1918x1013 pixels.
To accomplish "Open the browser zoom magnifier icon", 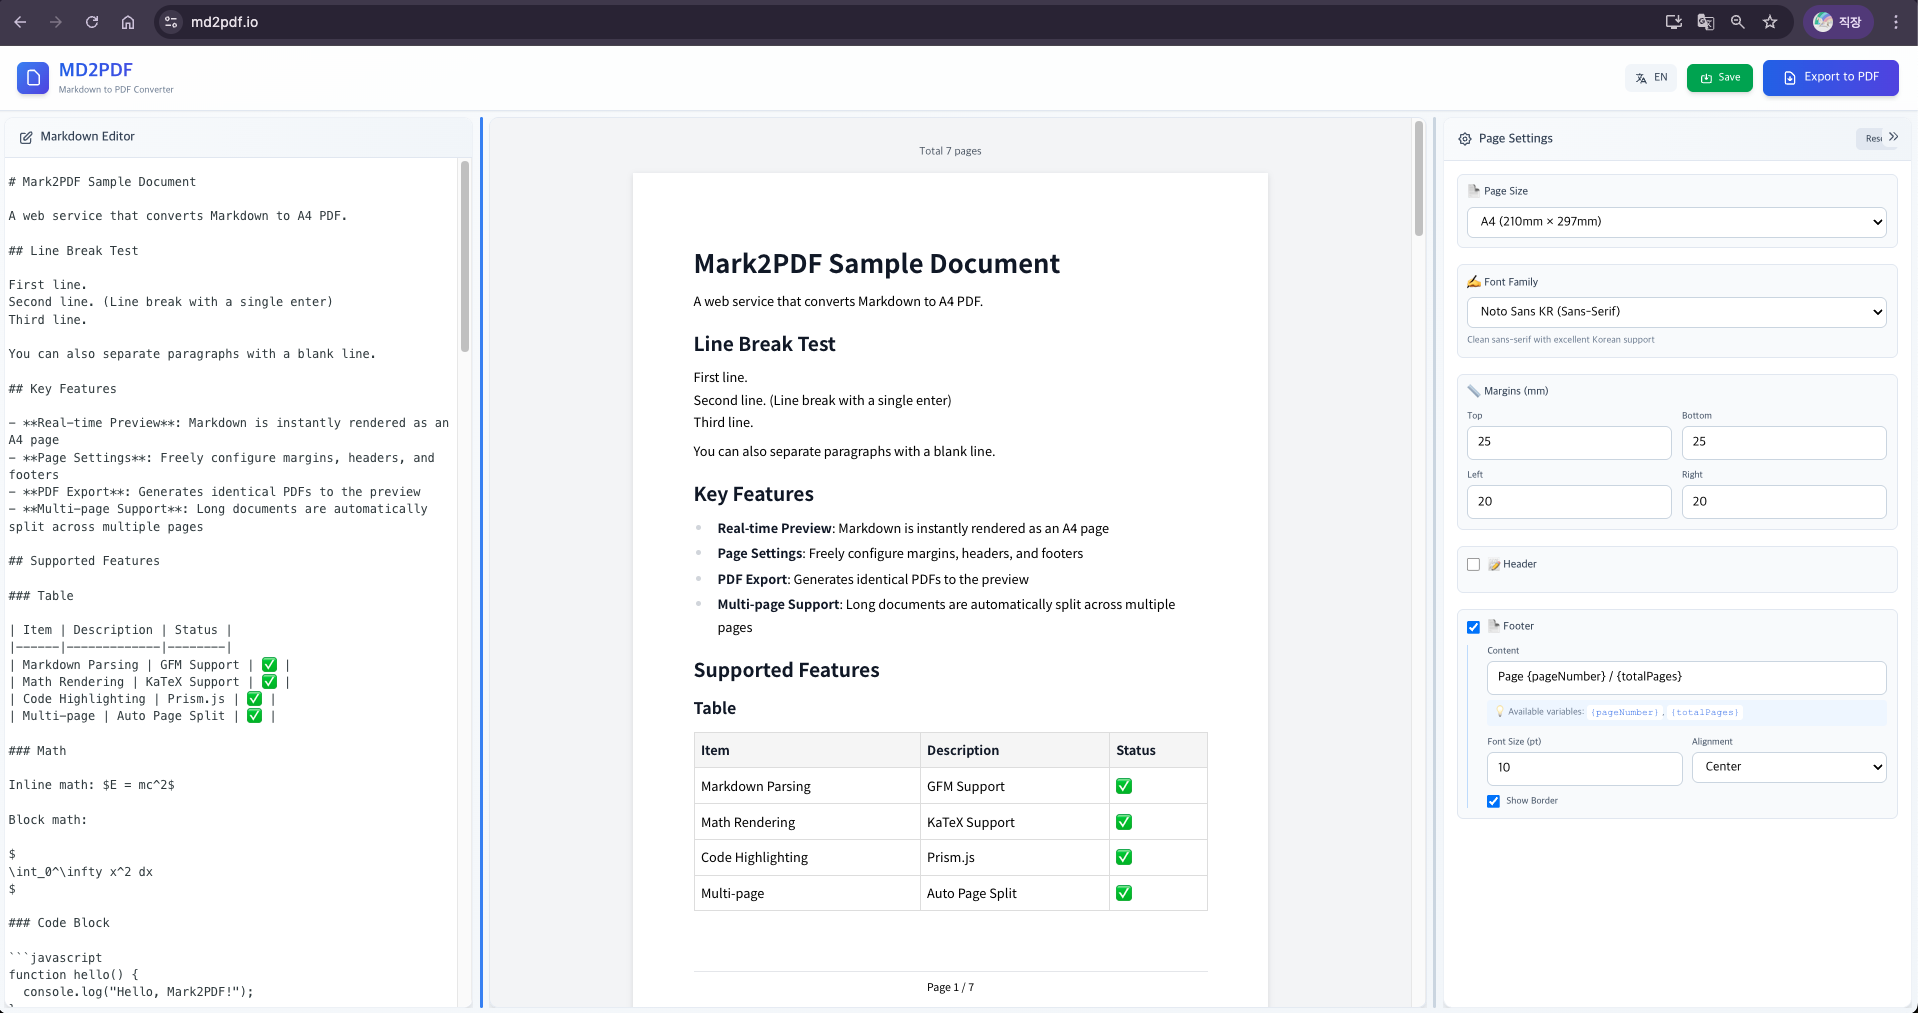I will click(1738, 22).
